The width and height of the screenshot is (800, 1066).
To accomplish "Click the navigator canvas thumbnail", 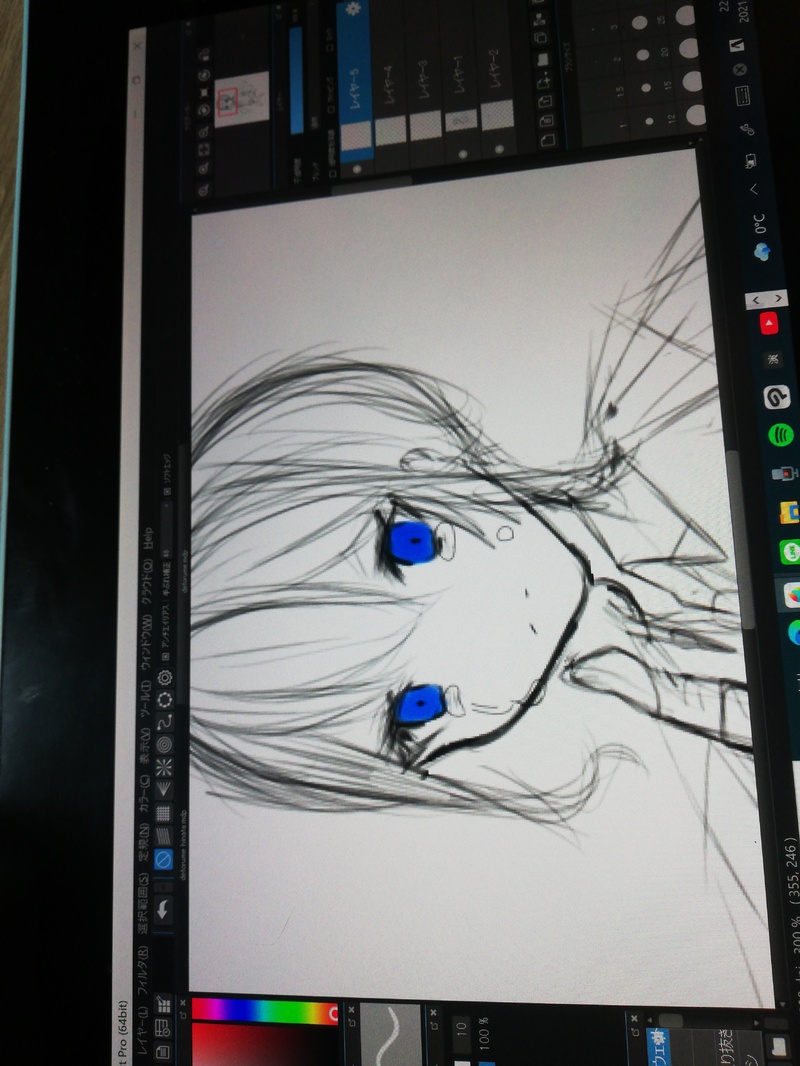I will pyautogui.click(x=242, y=101).
